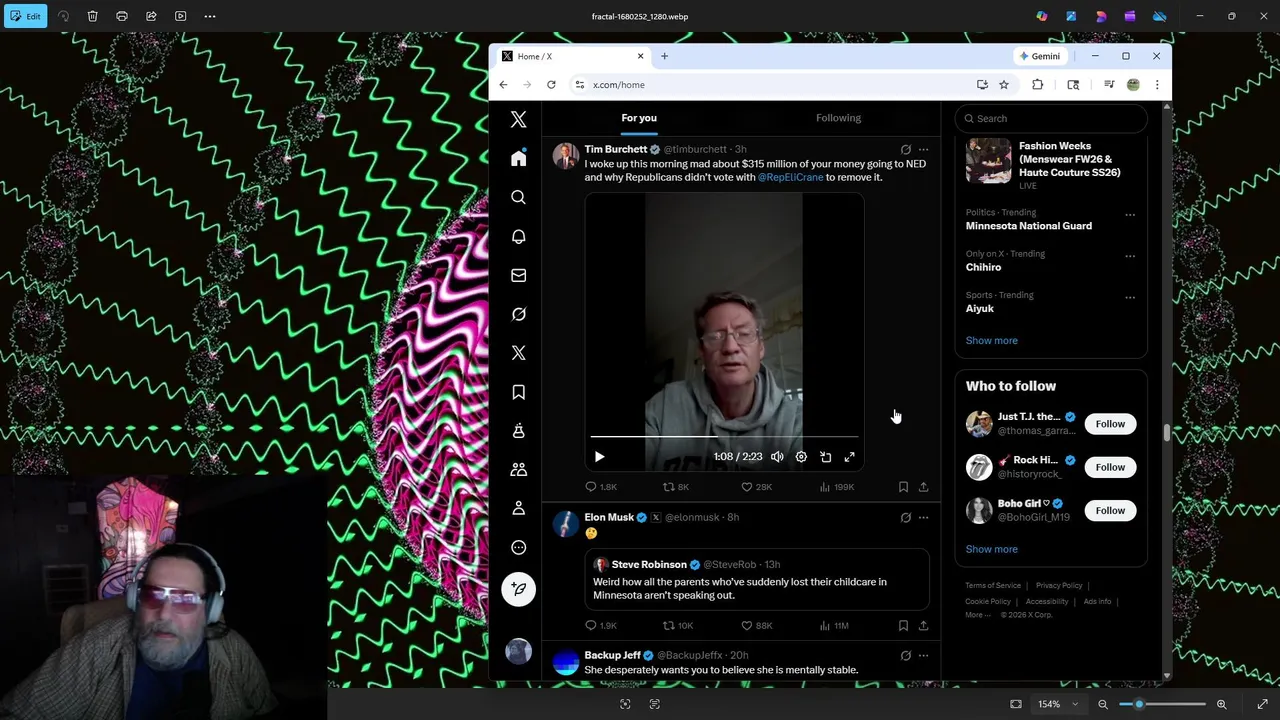This screenshot has height=720, width=1280.
Task: Open more options on Tim Burchett's post
Action: (x=923, y=149)
